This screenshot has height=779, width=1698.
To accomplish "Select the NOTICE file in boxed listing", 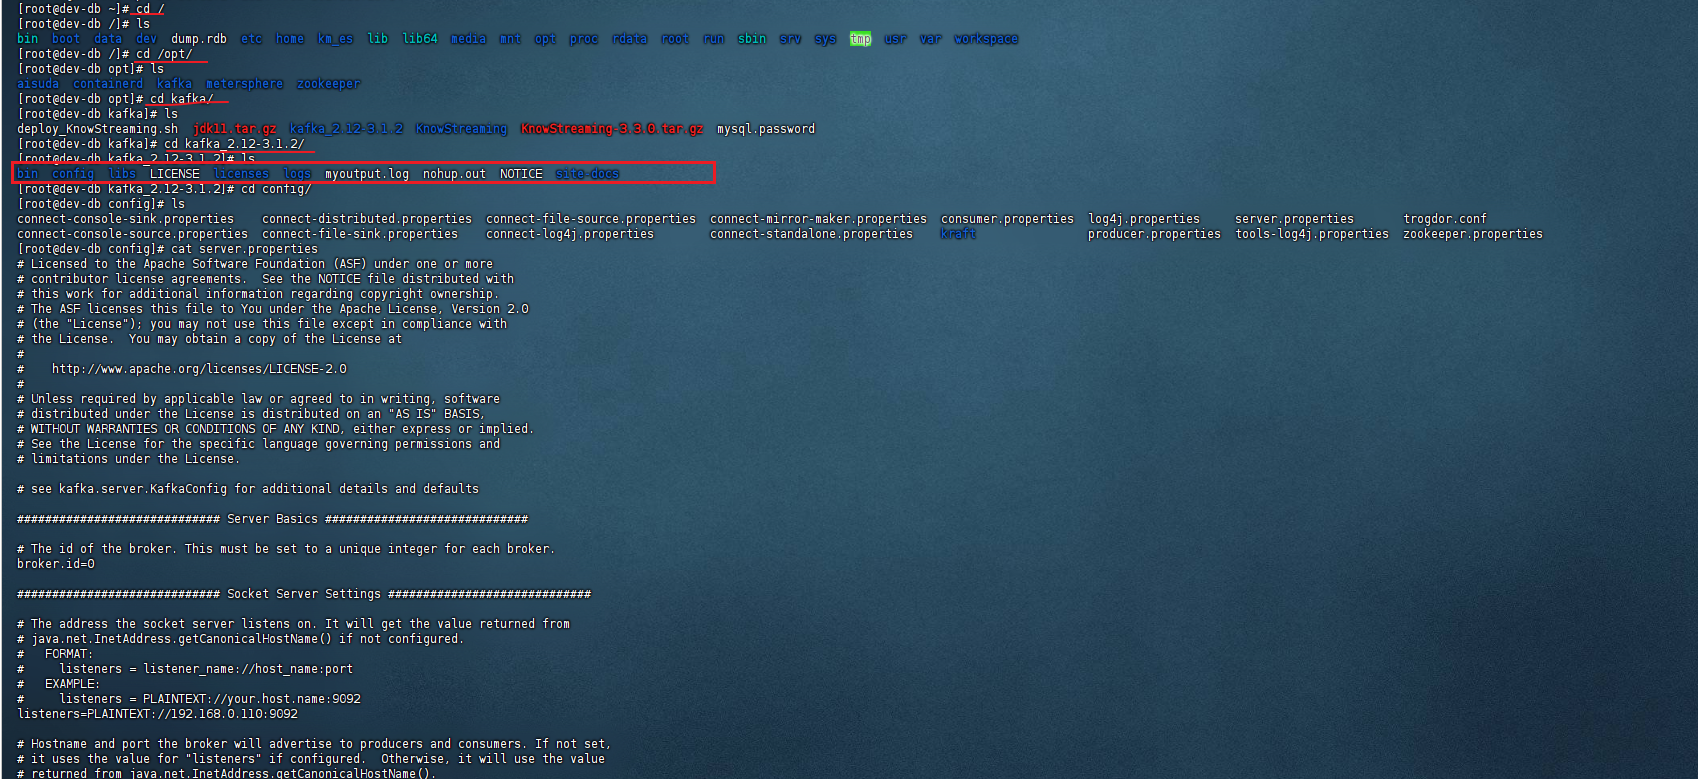I will pos(521,174).
